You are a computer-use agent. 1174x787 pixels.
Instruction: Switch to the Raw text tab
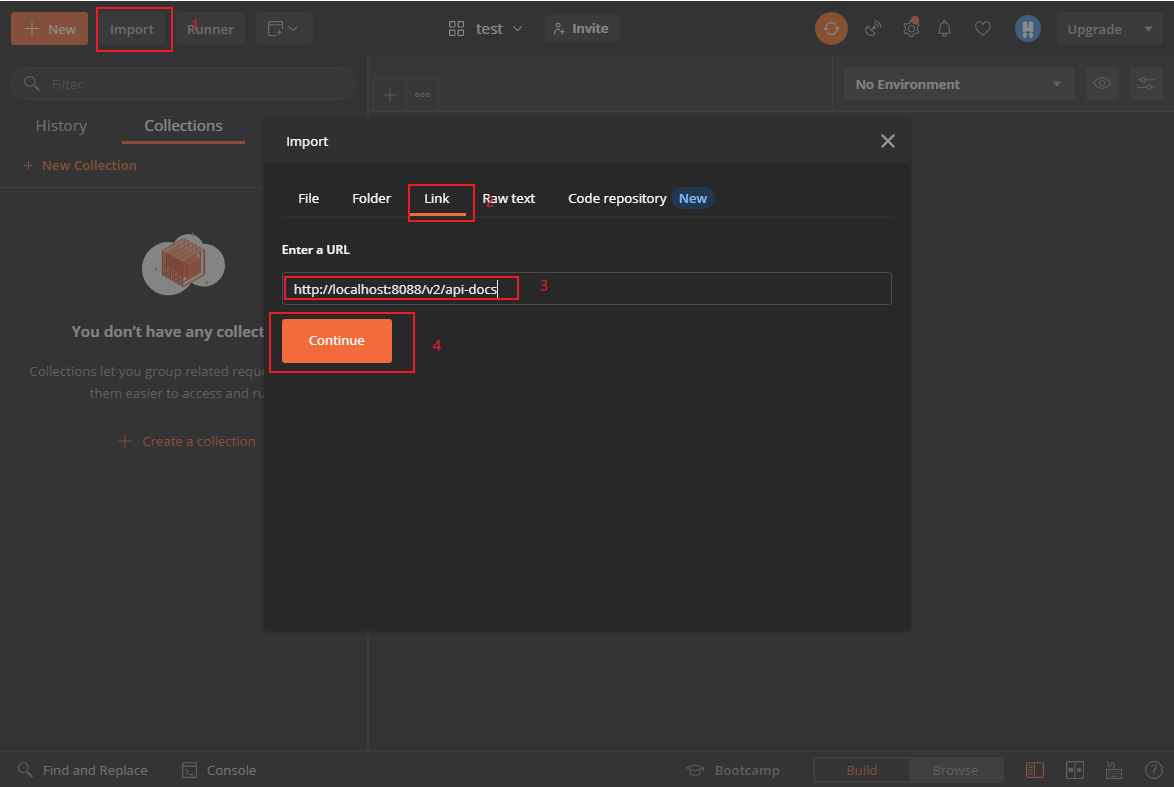pos(509,198)
